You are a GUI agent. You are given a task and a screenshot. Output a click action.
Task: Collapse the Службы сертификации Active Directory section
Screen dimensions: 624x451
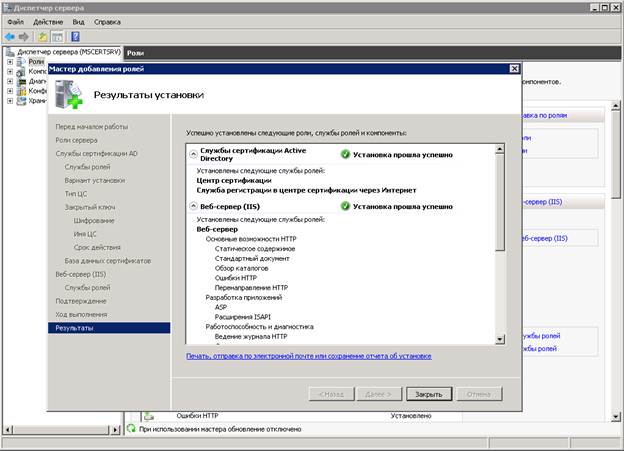click(193, 154)
